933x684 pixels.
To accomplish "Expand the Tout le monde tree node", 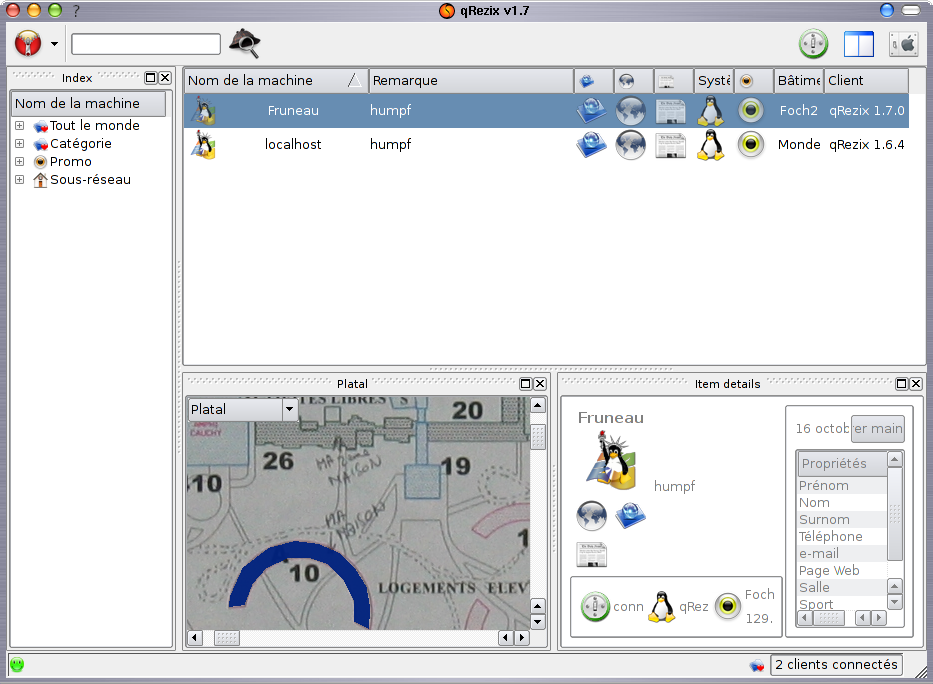I will [x=20, y=125].
